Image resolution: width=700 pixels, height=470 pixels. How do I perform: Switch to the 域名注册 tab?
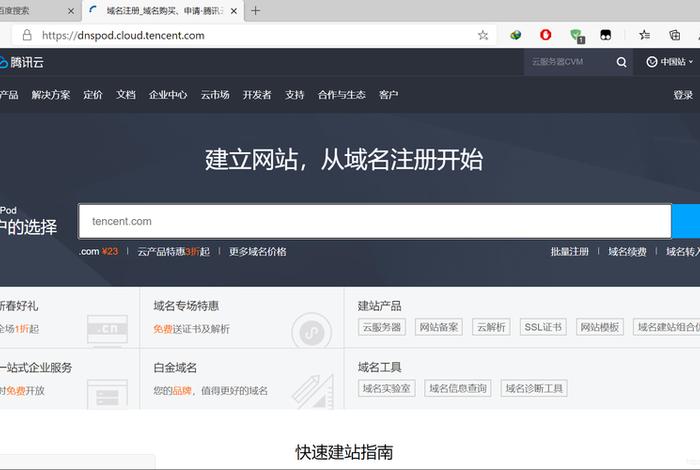point(163,11)
